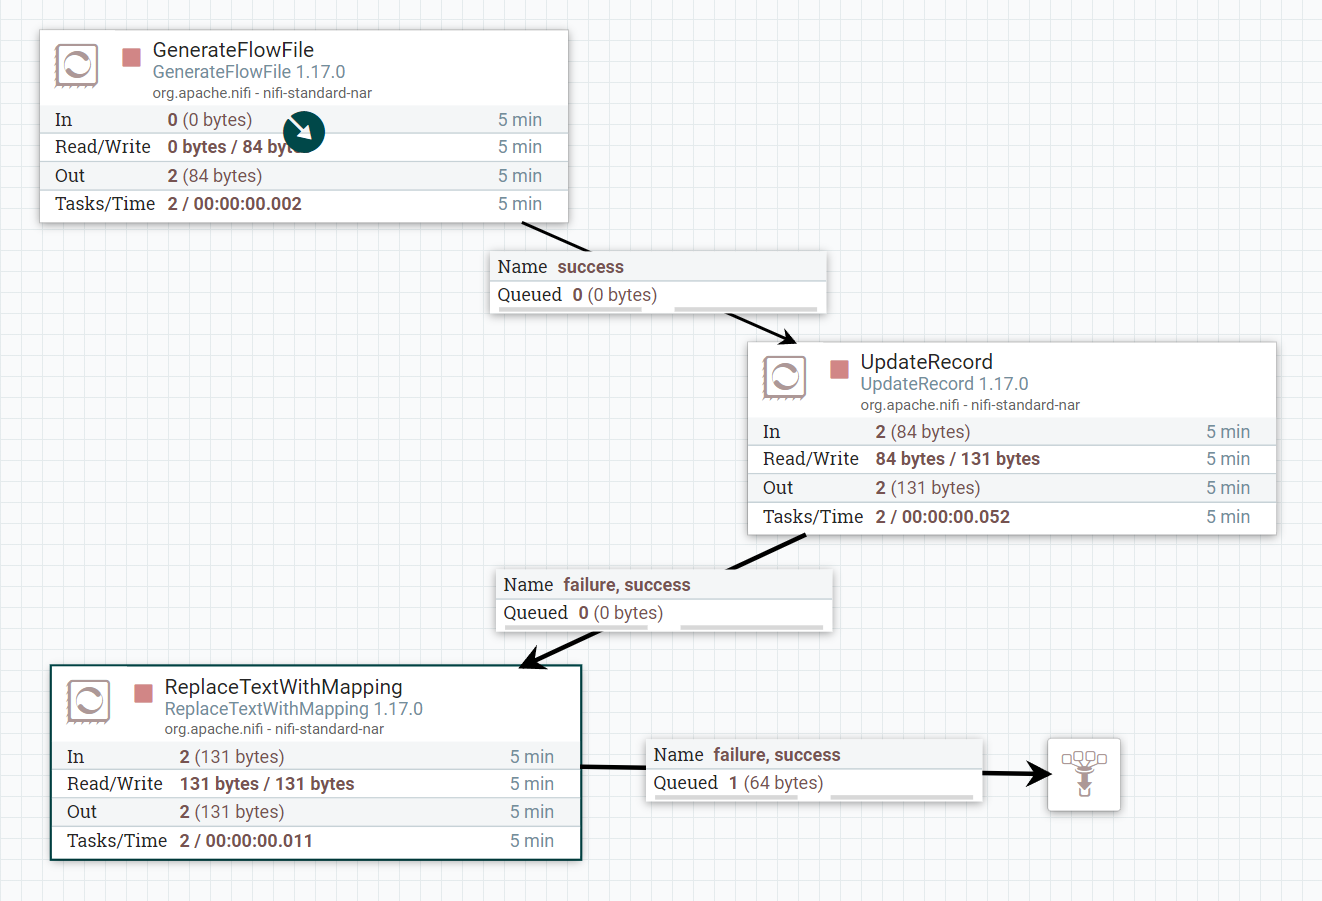Image resolution: width=1322 pixels, height=901 pixels.
Task: Click the GenerateFlowFile processor title
Action: click(233, 50)
